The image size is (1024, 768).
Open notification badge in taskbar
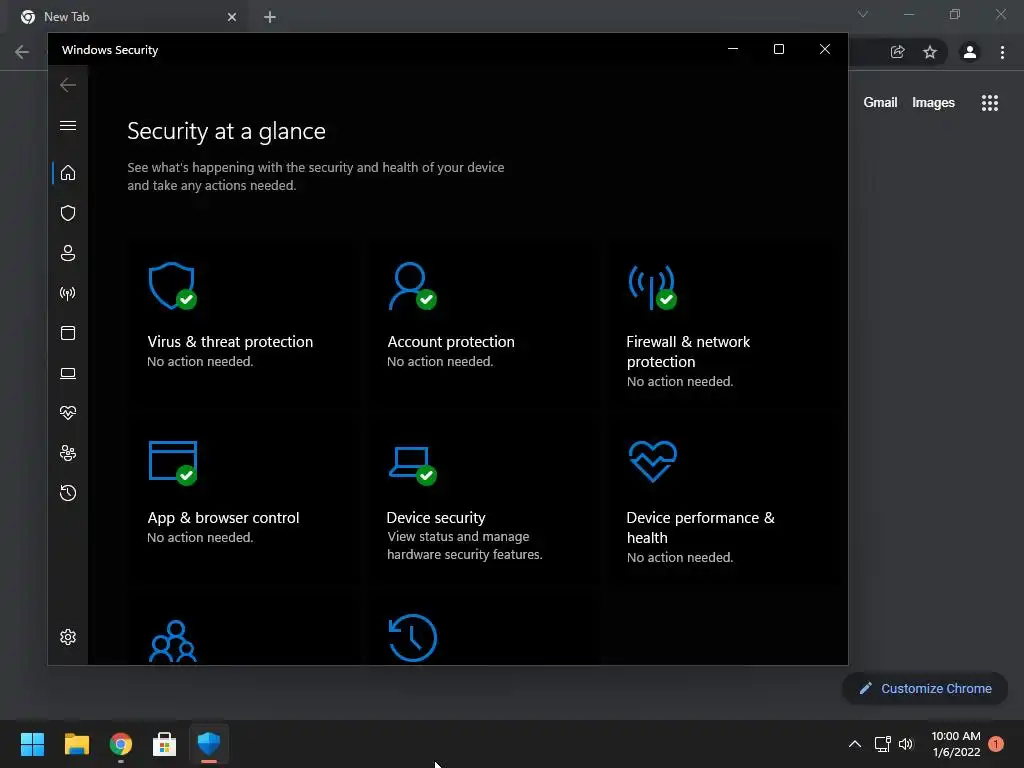[x=996, y=744]
